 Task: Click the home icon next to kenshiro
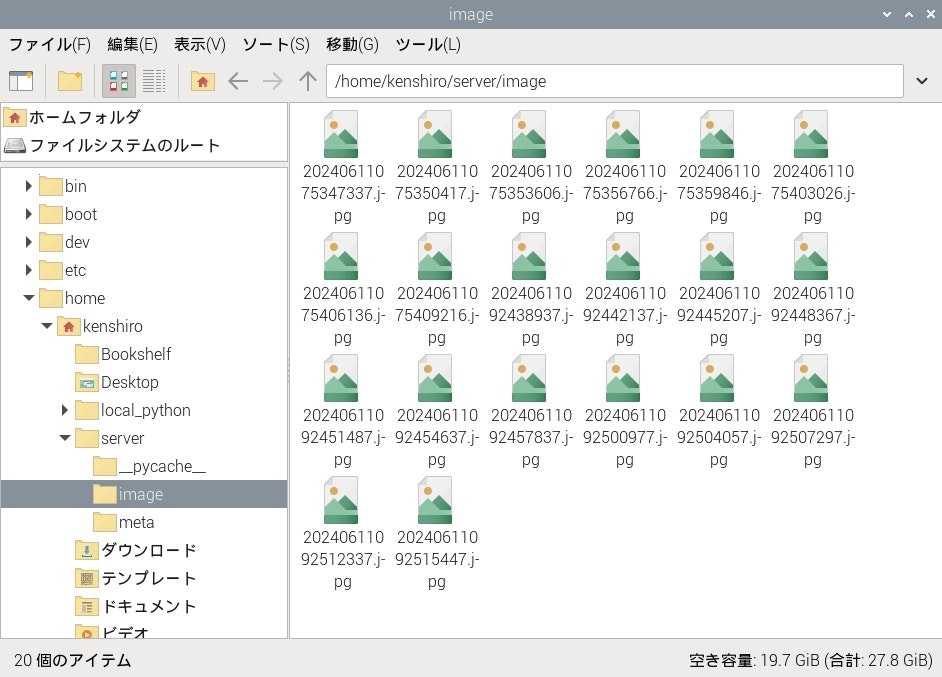click(68, 326)
